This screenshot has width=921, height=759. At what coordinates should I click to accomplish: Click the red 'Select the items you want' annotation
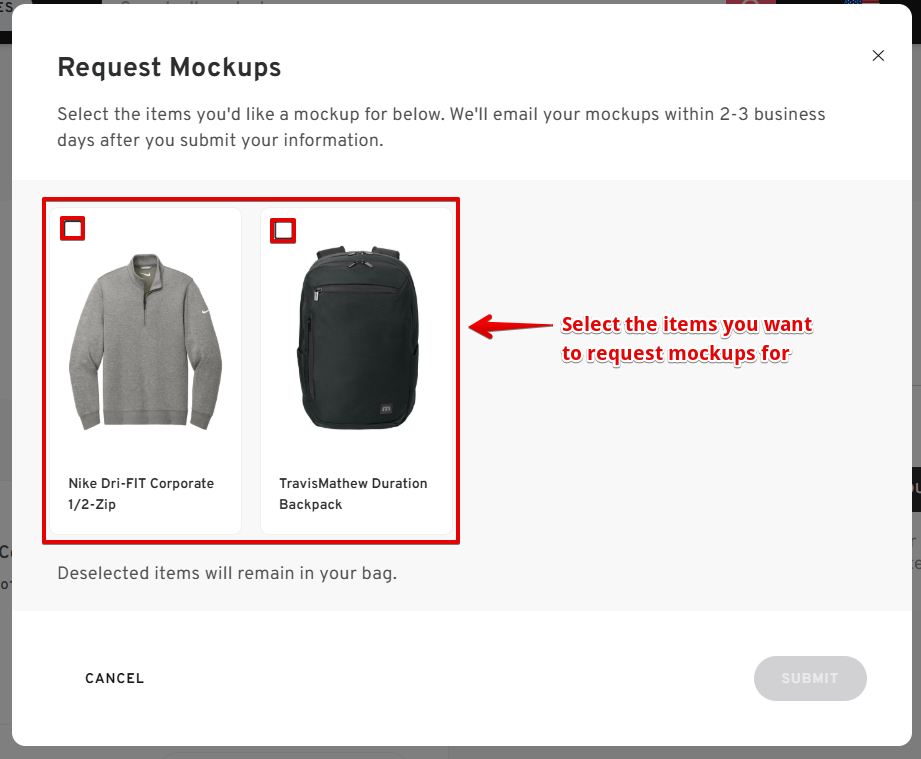pyautogui.click(x=687, y=339)
